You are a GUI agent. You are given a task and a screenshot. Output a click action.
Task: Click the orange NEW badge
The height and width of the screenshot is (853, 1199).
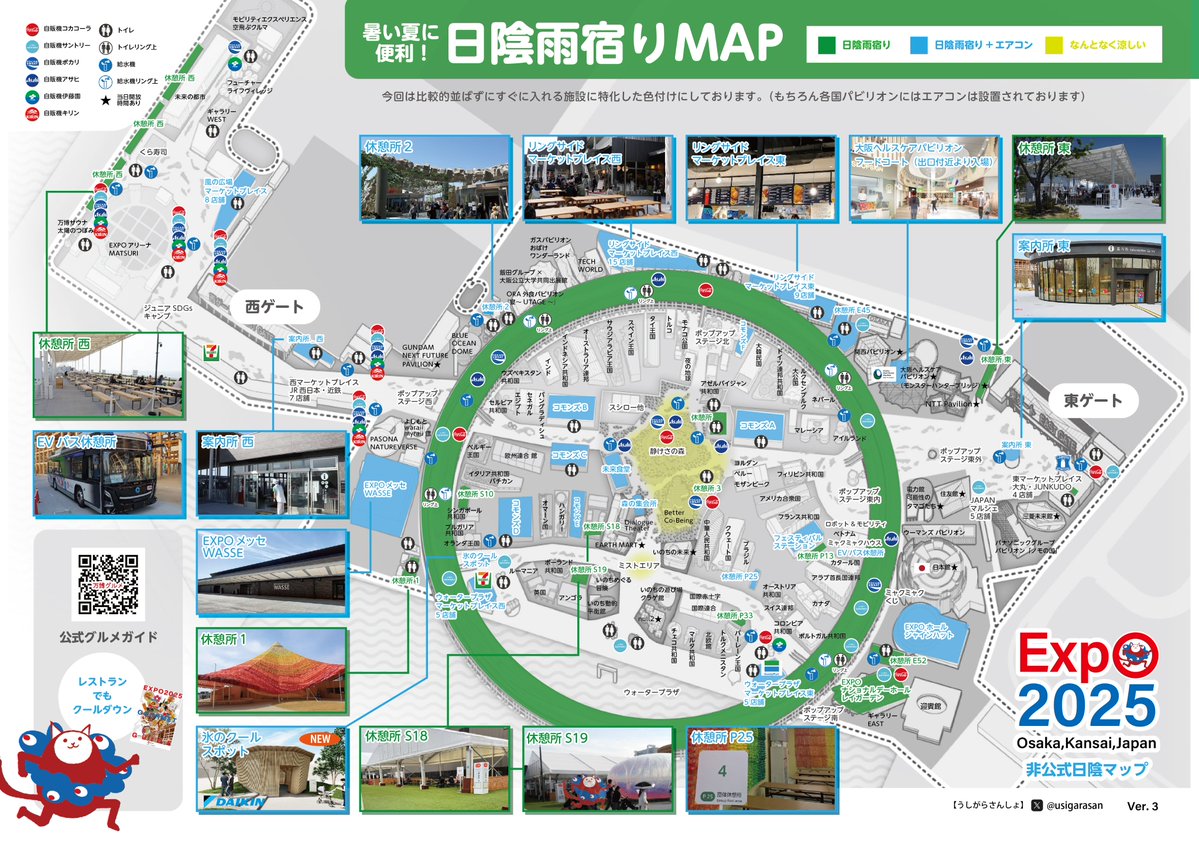coord(320,739)
